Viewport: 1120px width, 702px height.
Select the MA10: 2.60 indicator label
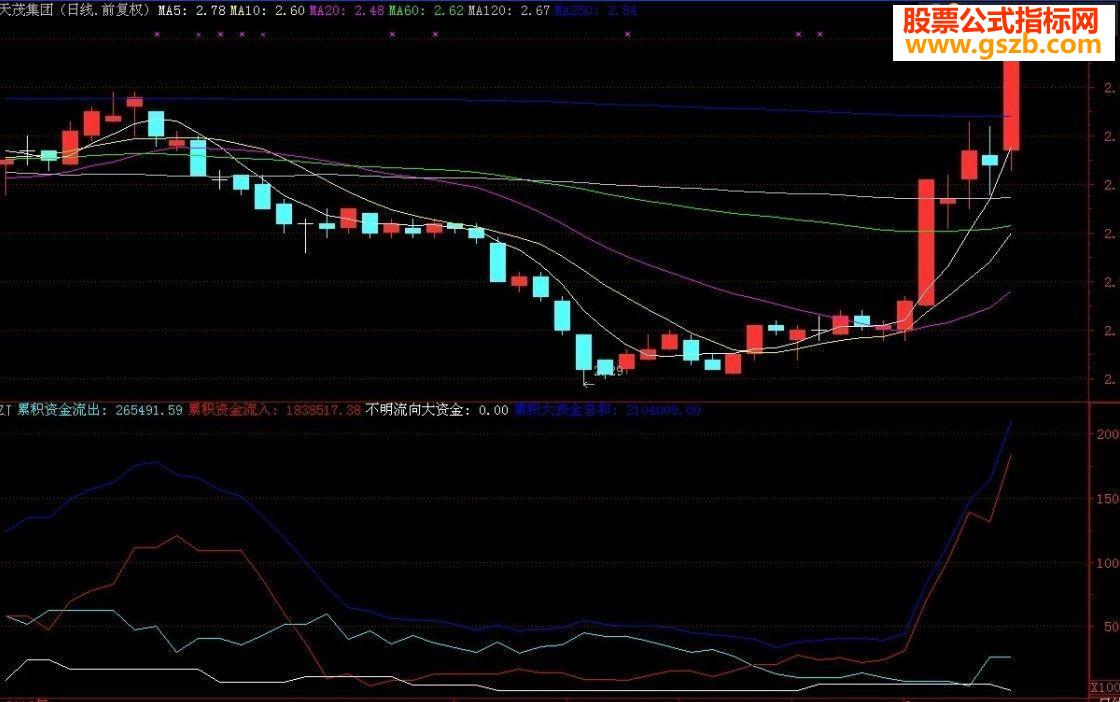[x=267, y=11]
